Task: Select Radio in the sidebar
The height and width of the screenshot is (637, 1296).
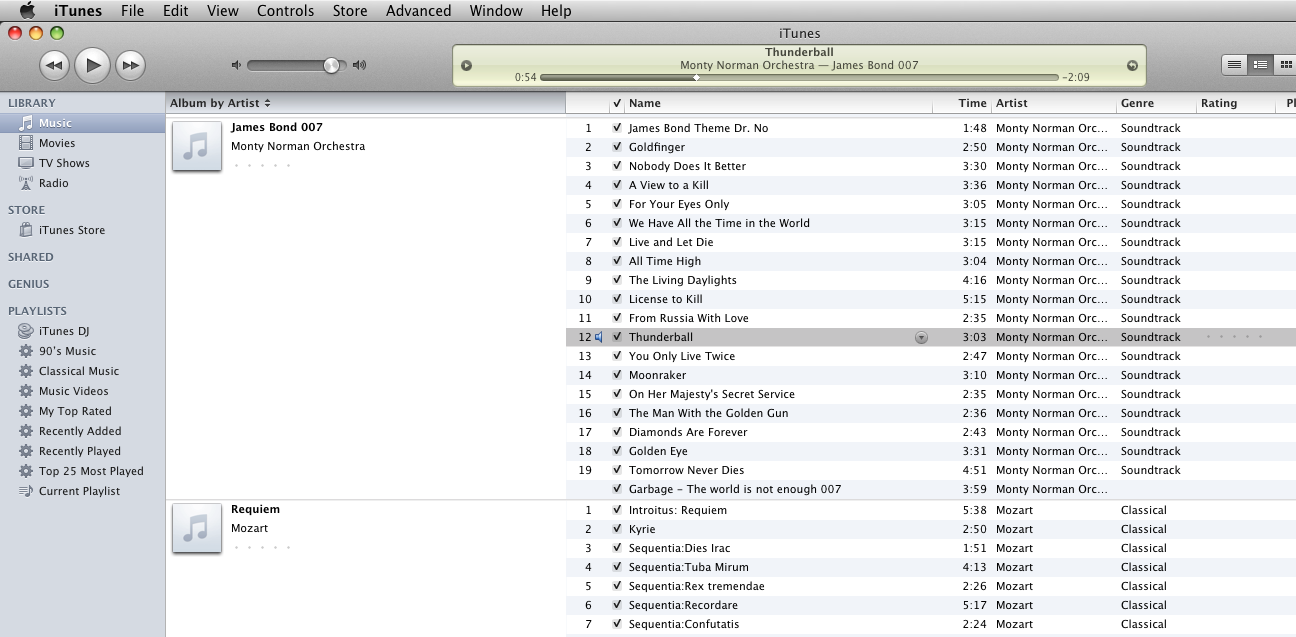Action: [x=83, y=183]
